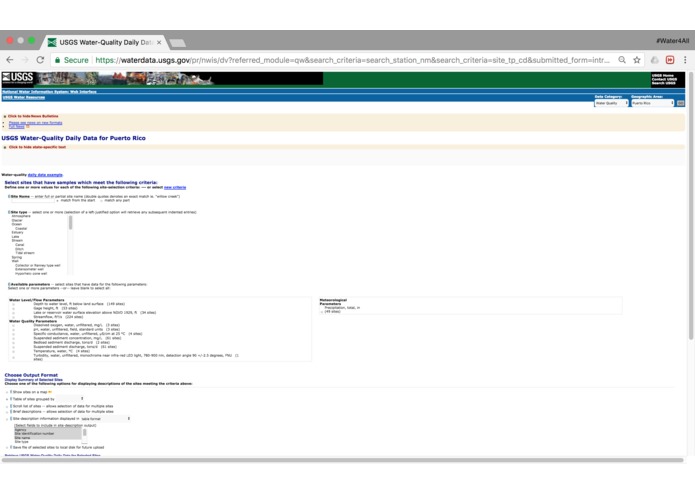Reload the current page
Screen dimensions: 695x494
[x=40, y=60]
